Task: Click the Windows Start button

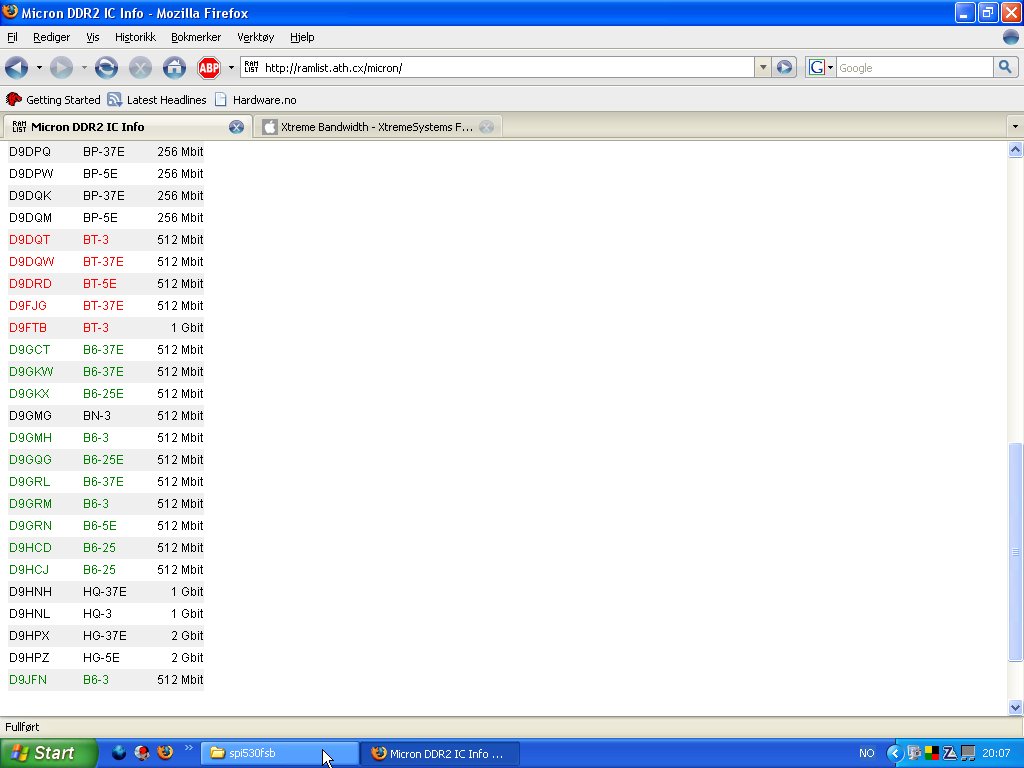Action: [x=48, y=753]
